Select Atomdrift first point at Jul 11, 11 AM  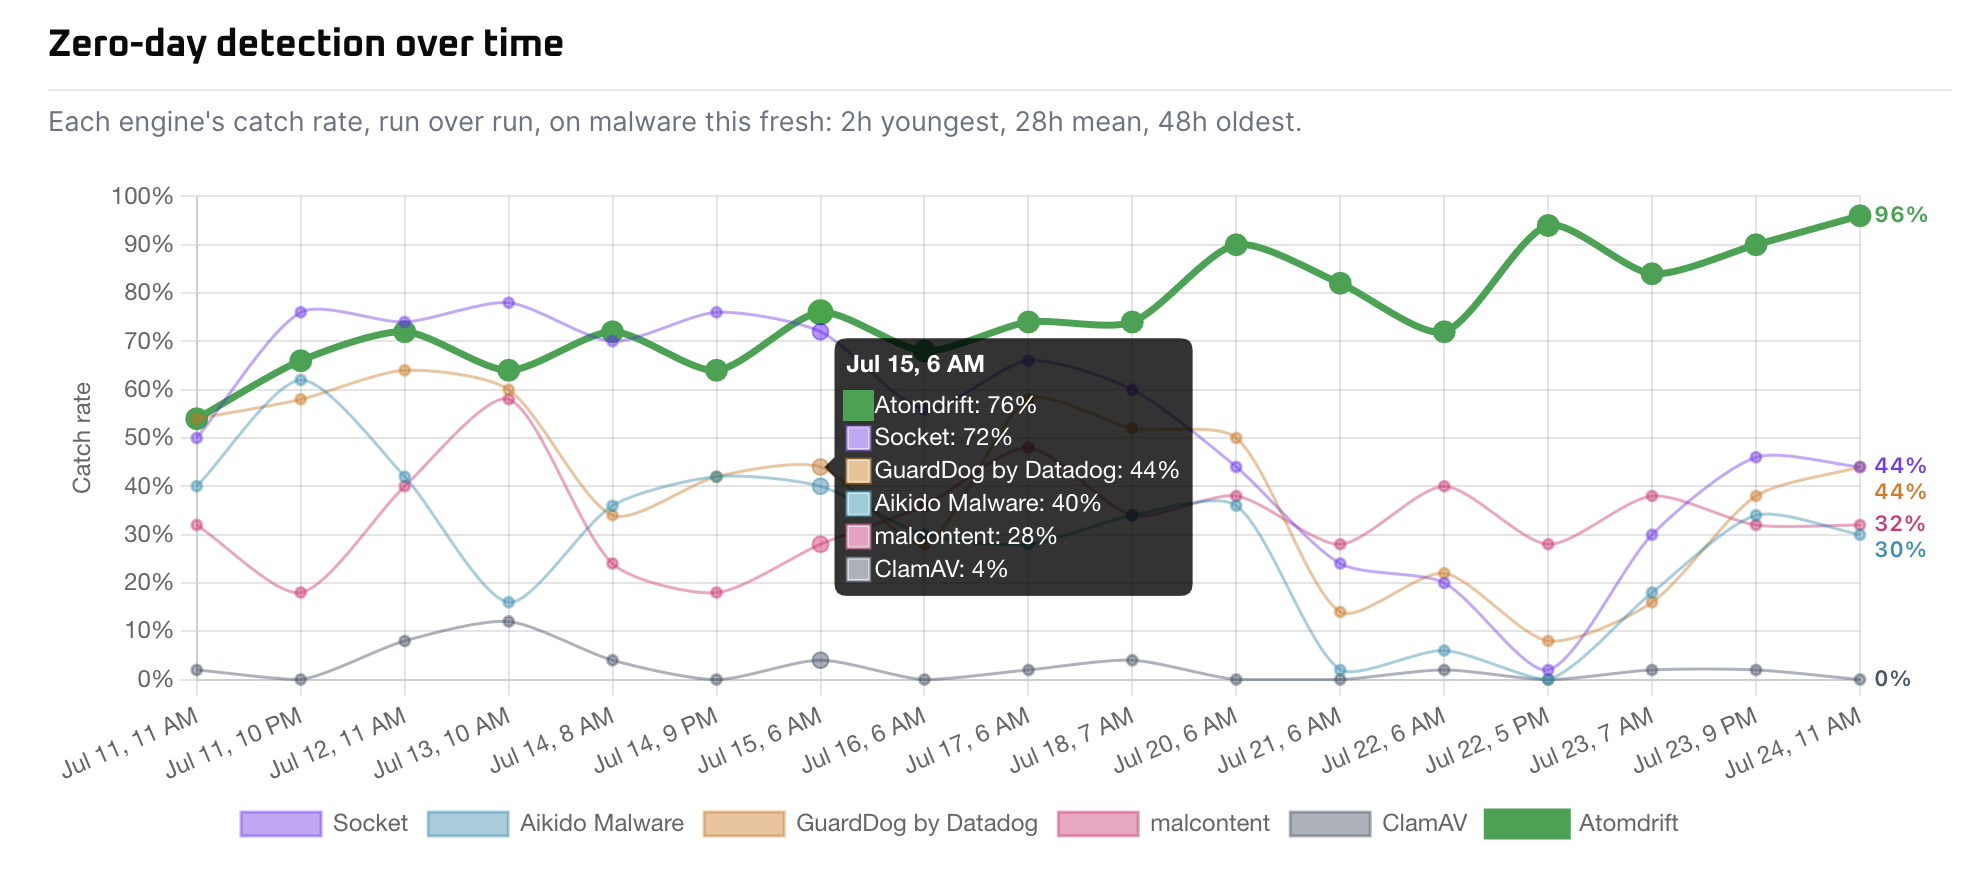click(x=197, y=418)
